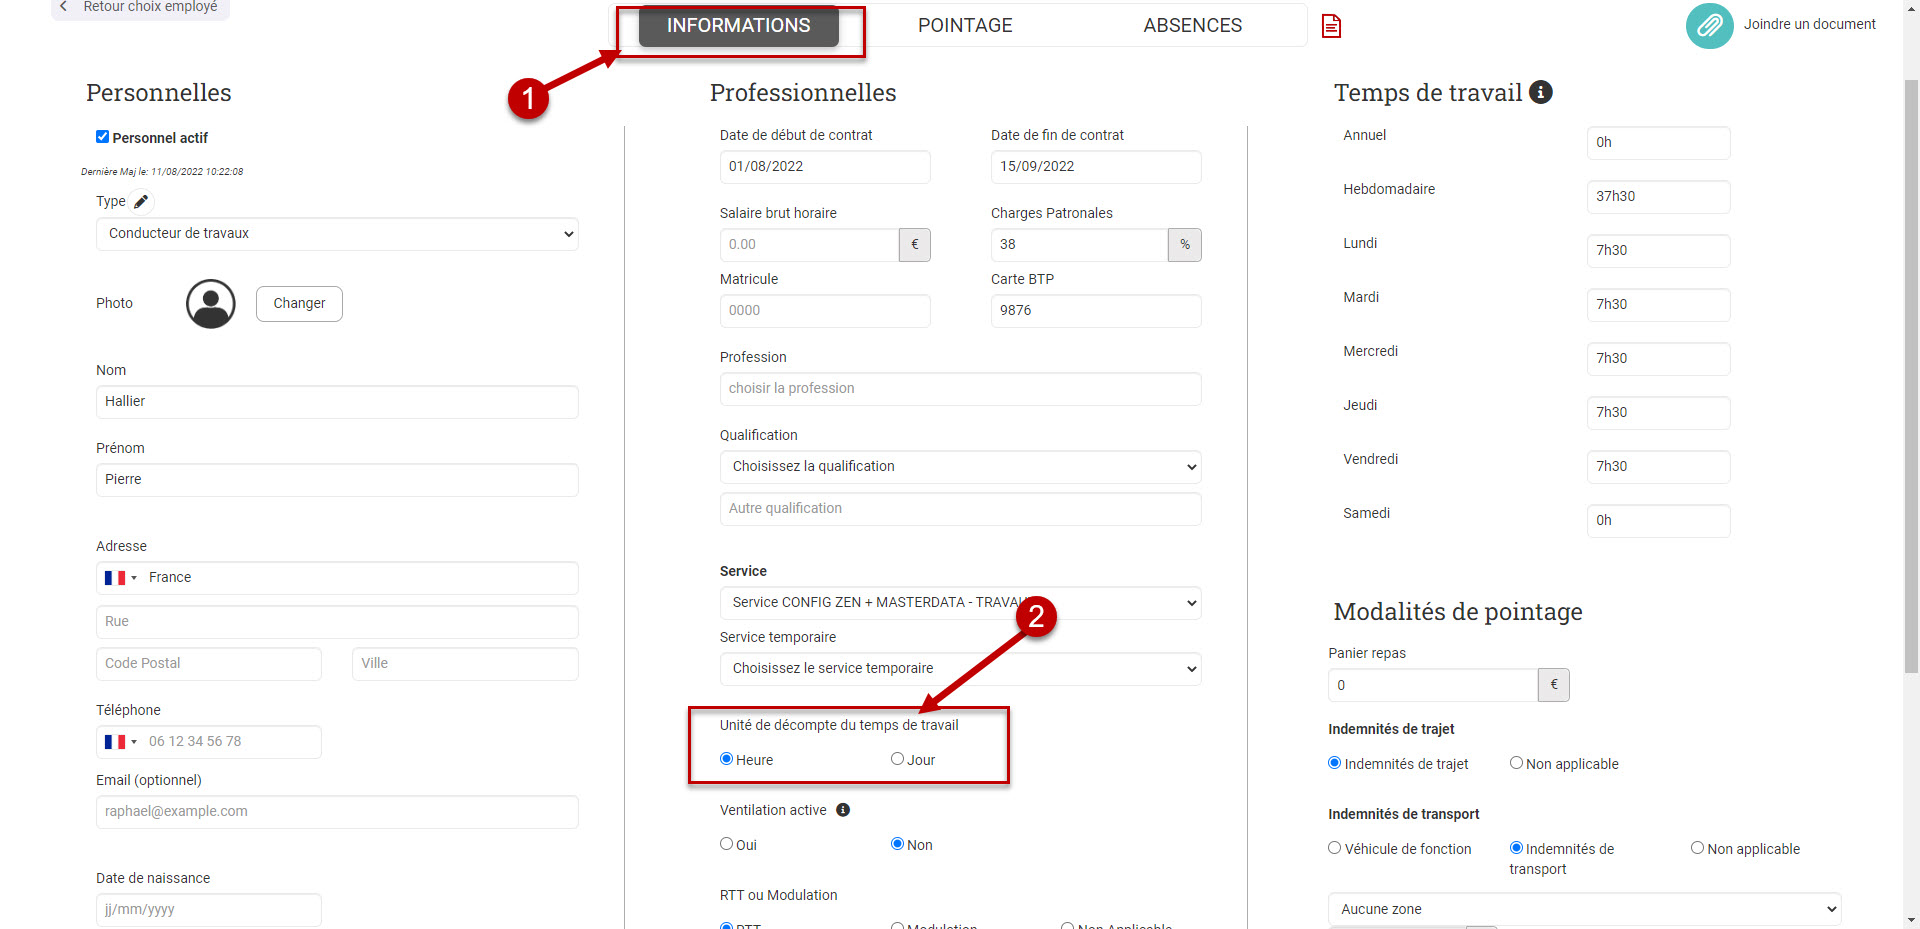The image size is (1920, 929).
Task: Click the Autre qualification field
Action: 960,509
